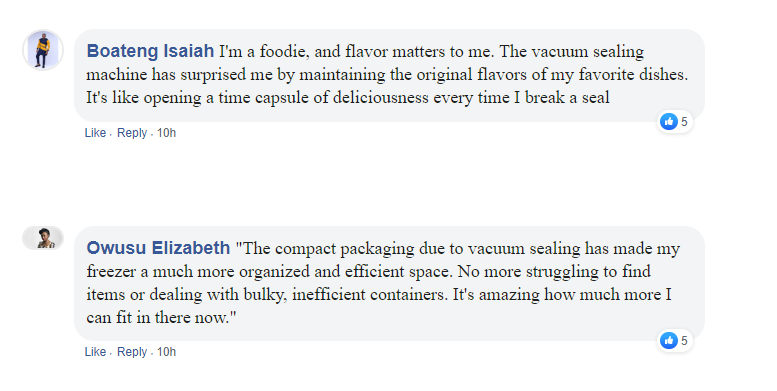Click the thumbs-up reaction icon on Boateng Isaiah's comment
Viewport: 777px width, 391px height.
[668, 121]
